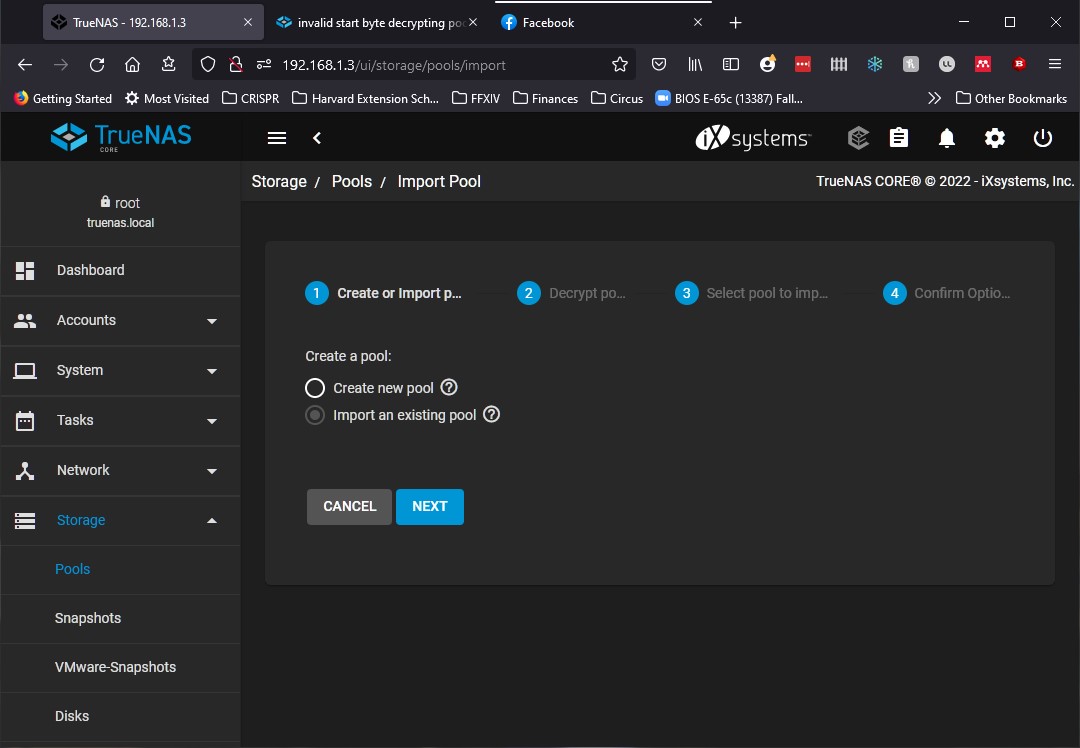Open the Harvard Extension School bookmark folder
Screen dimensions: 1080x748
point(366,98)
